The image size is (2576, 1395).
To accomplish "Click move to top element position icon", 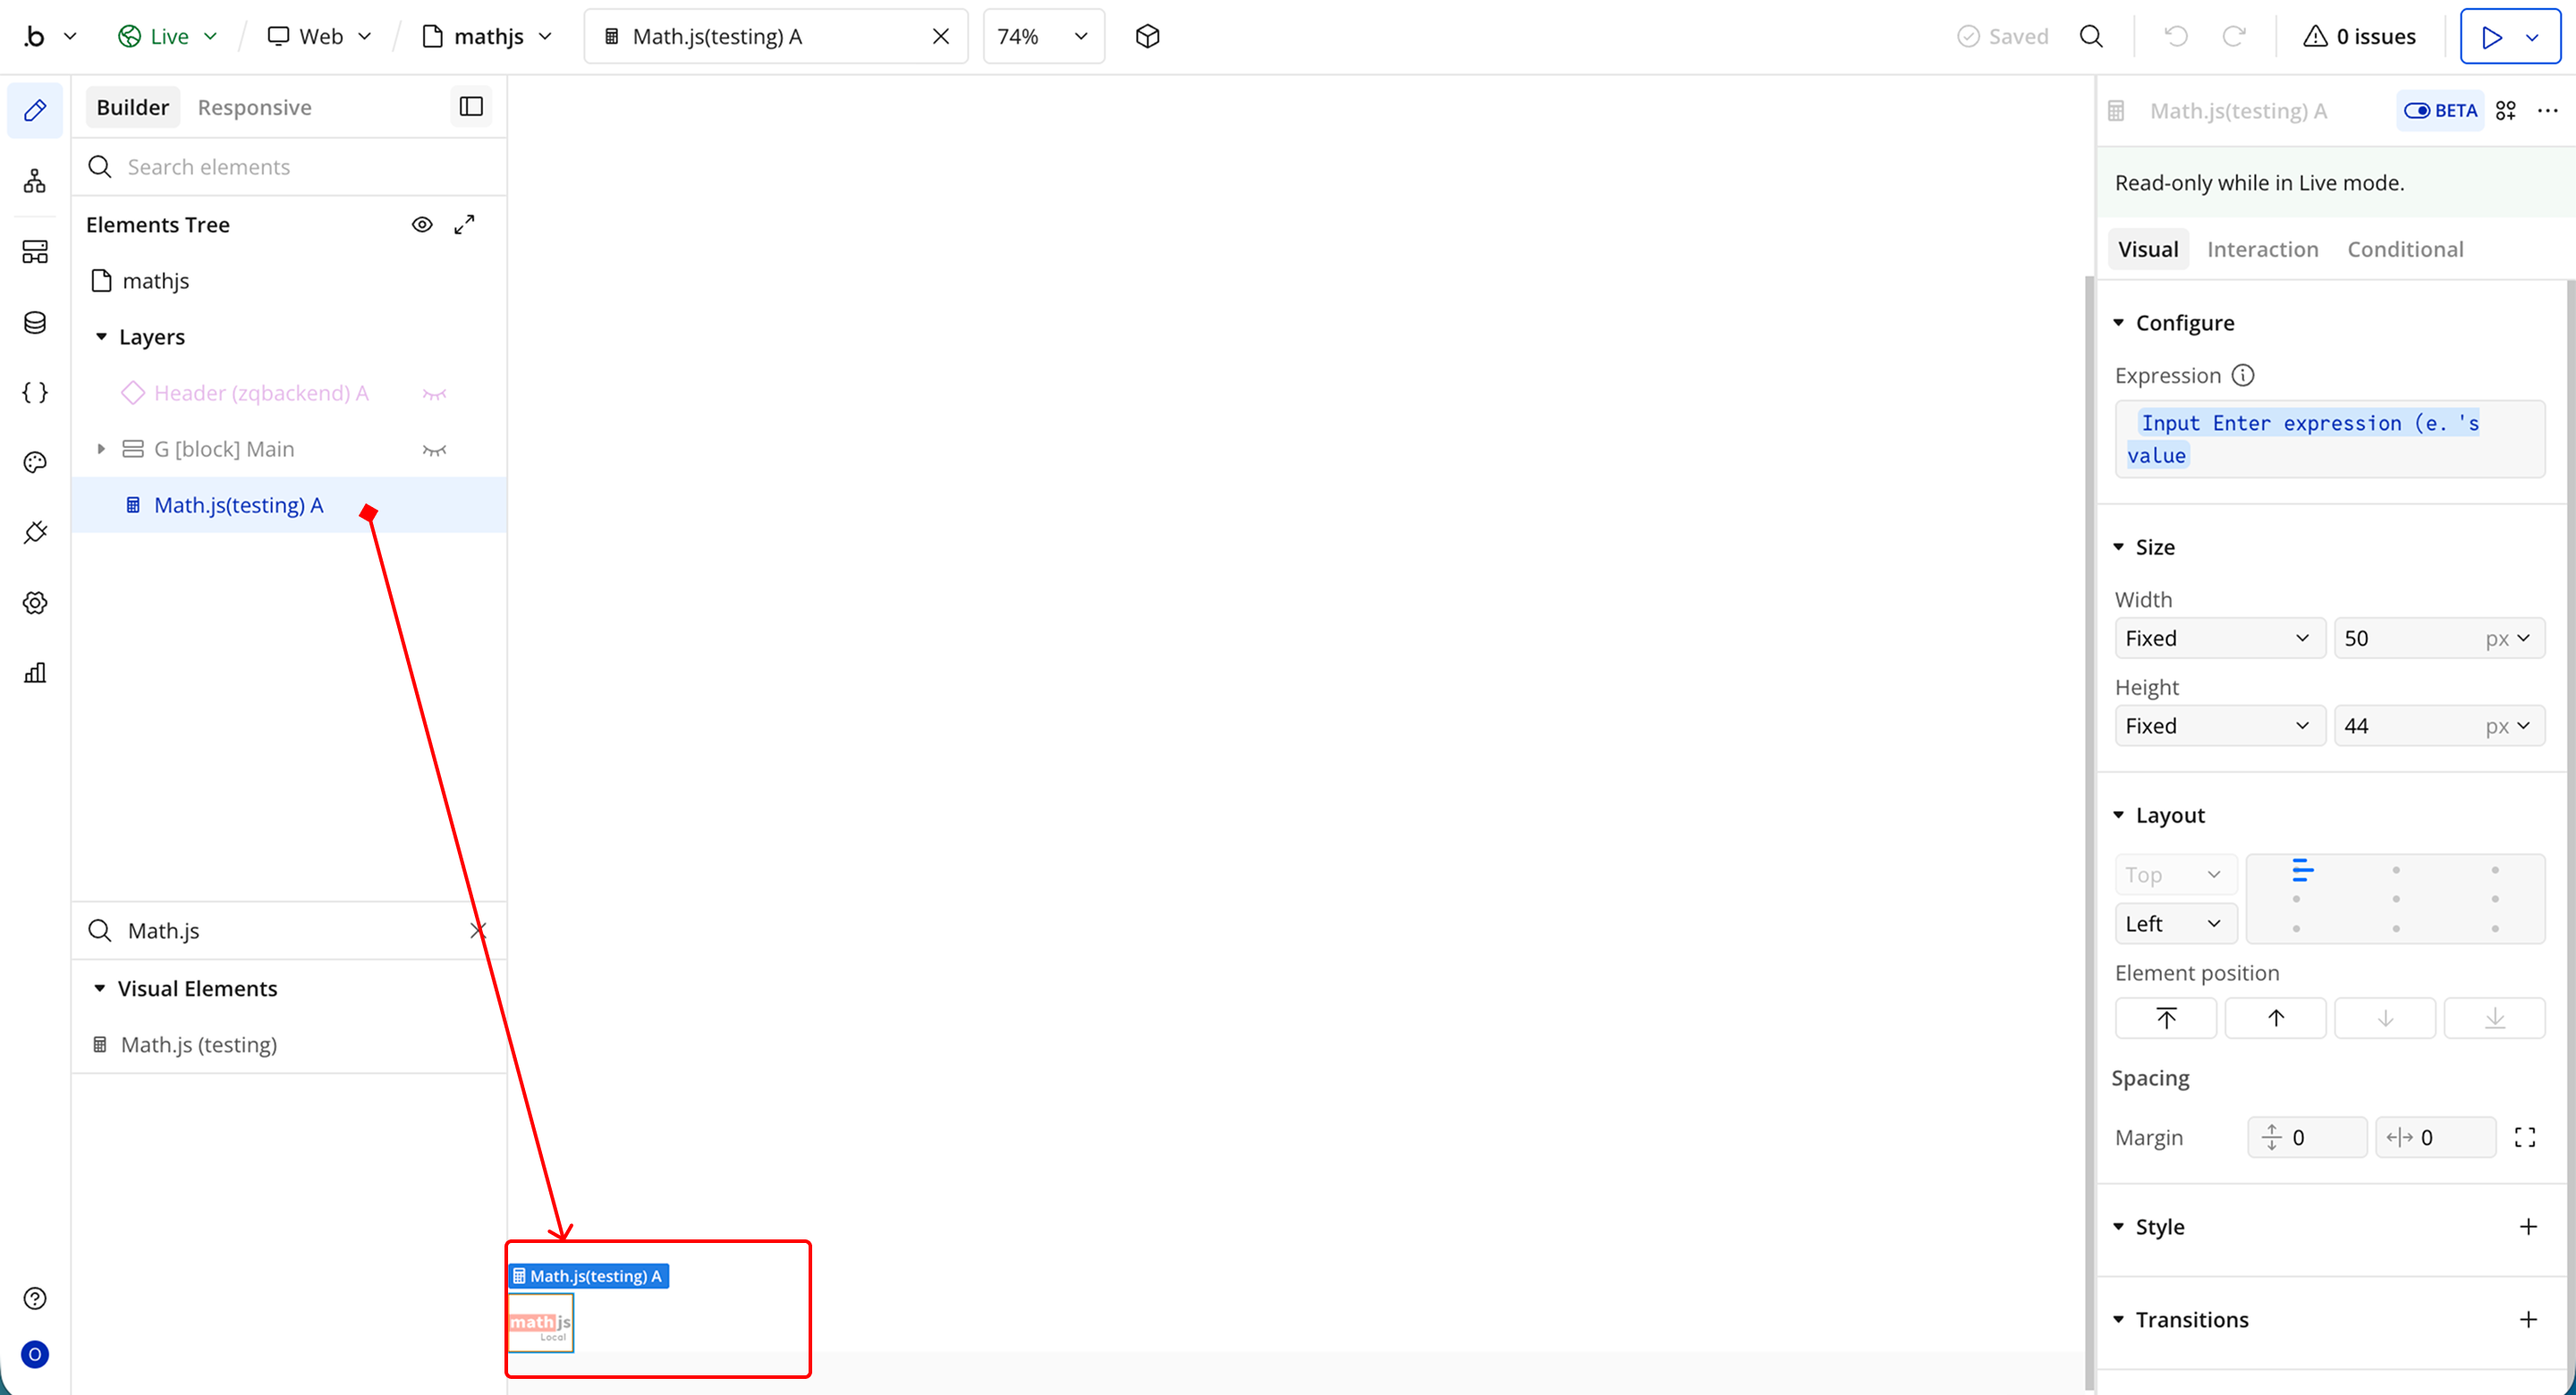I will (x=2165, y=1018).
